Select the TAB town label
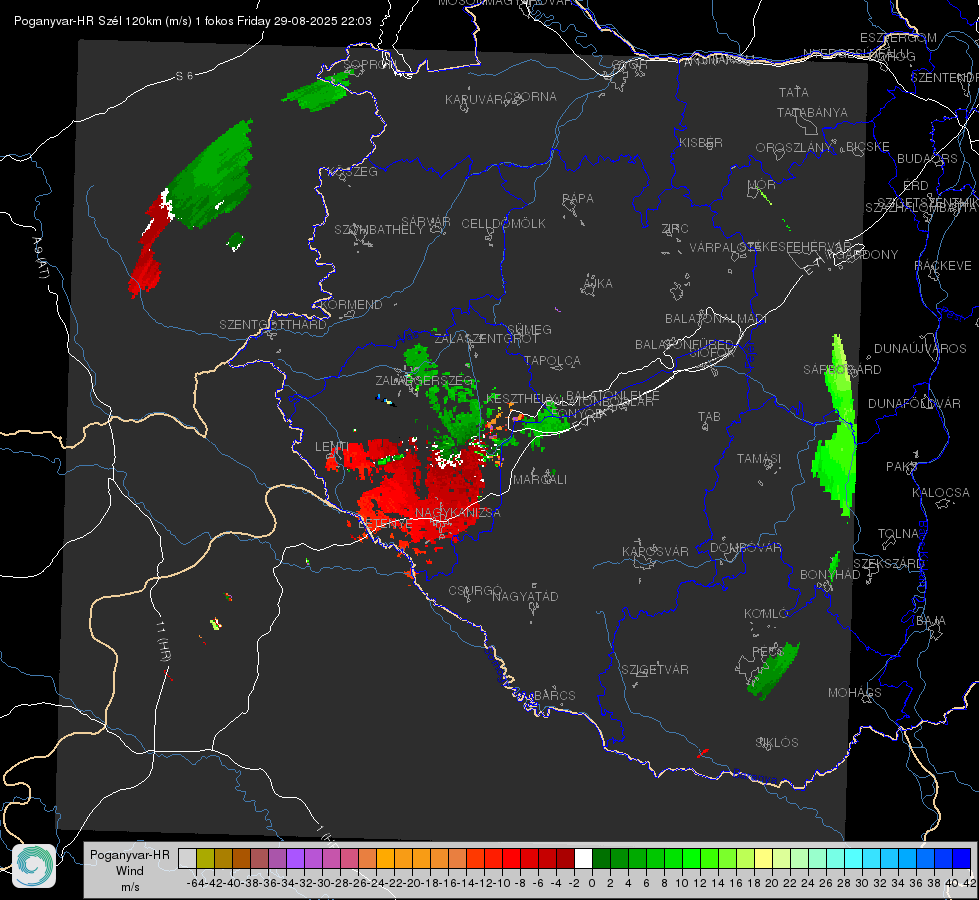 [x=709, y=417]
